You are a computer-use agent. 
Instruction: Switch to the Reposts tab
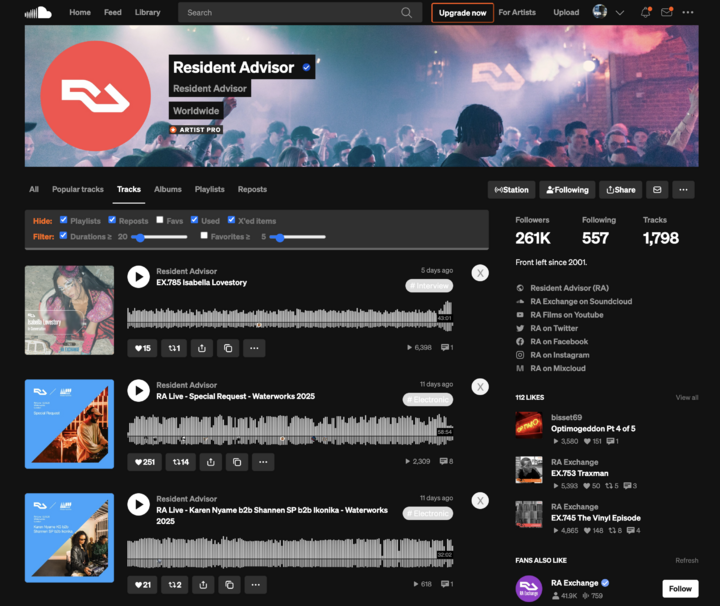[x=252, y=189]
